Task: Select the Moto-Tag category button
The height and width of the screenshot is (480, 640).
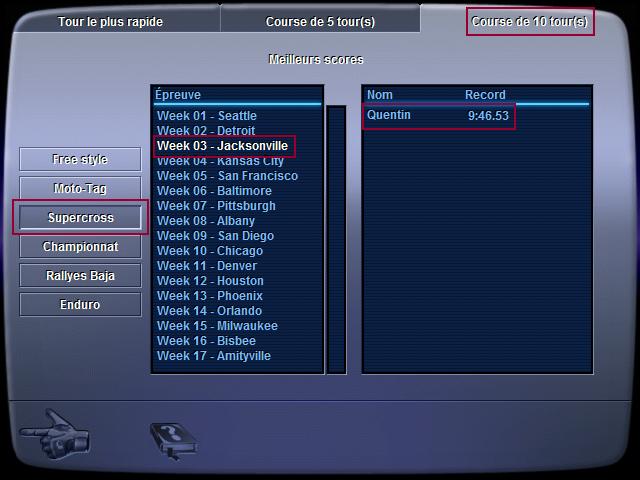Action: (x=80, y=188)
